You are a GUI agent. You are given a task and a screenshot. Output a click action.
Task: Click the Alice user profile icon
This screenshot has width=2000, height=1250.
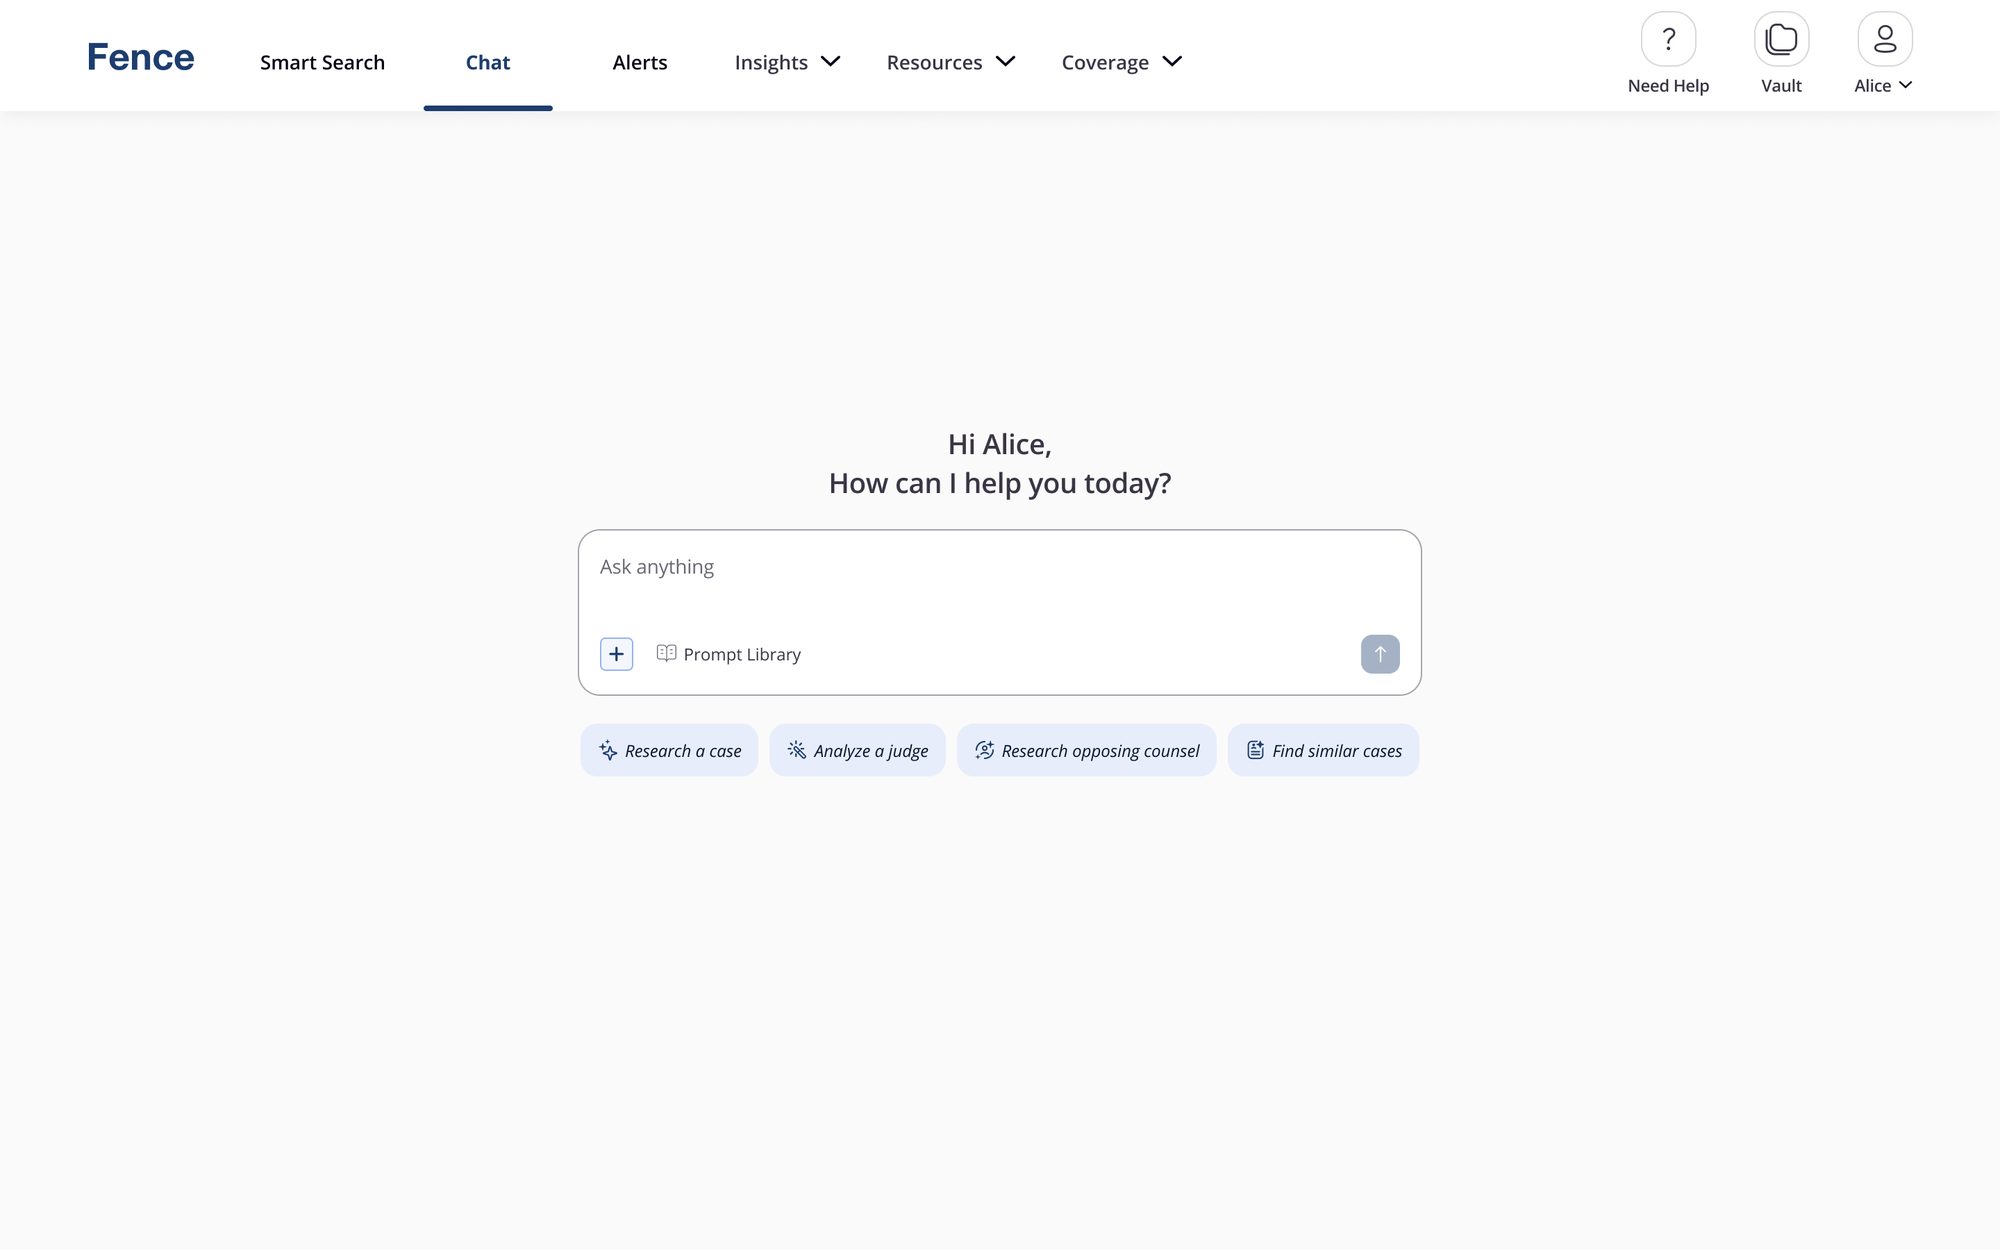1885,39
